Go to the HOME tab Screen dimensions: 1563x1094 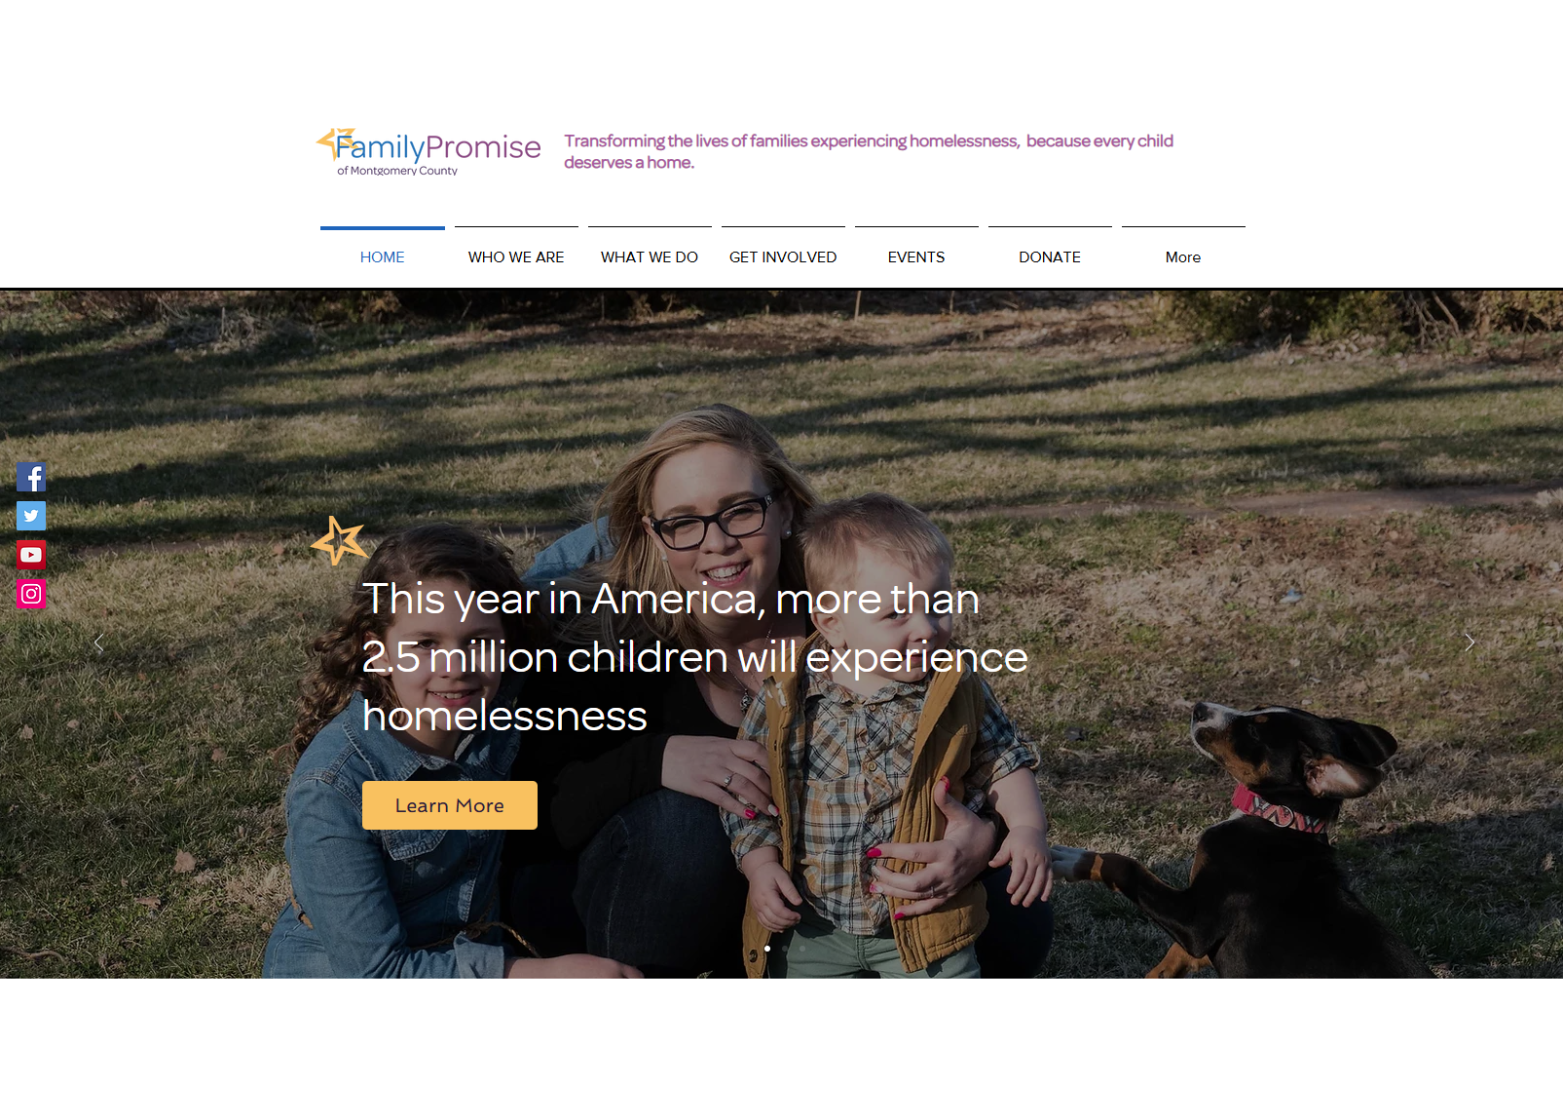[x=382, y=257]
